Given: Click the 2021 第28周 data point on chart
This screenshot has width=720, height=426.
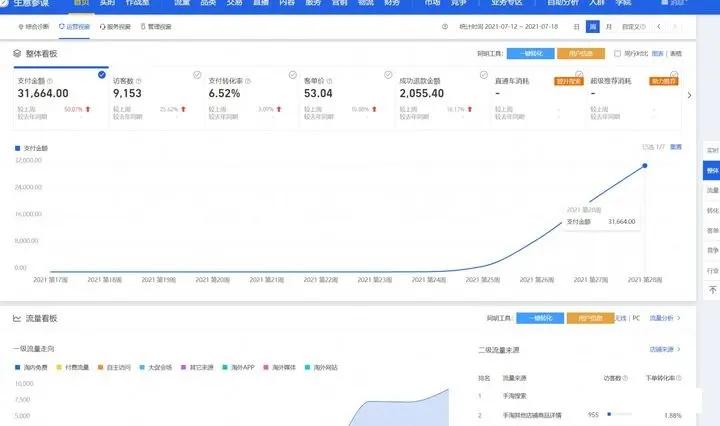Looking at the screenshot, I should click(x=645, y=166).
